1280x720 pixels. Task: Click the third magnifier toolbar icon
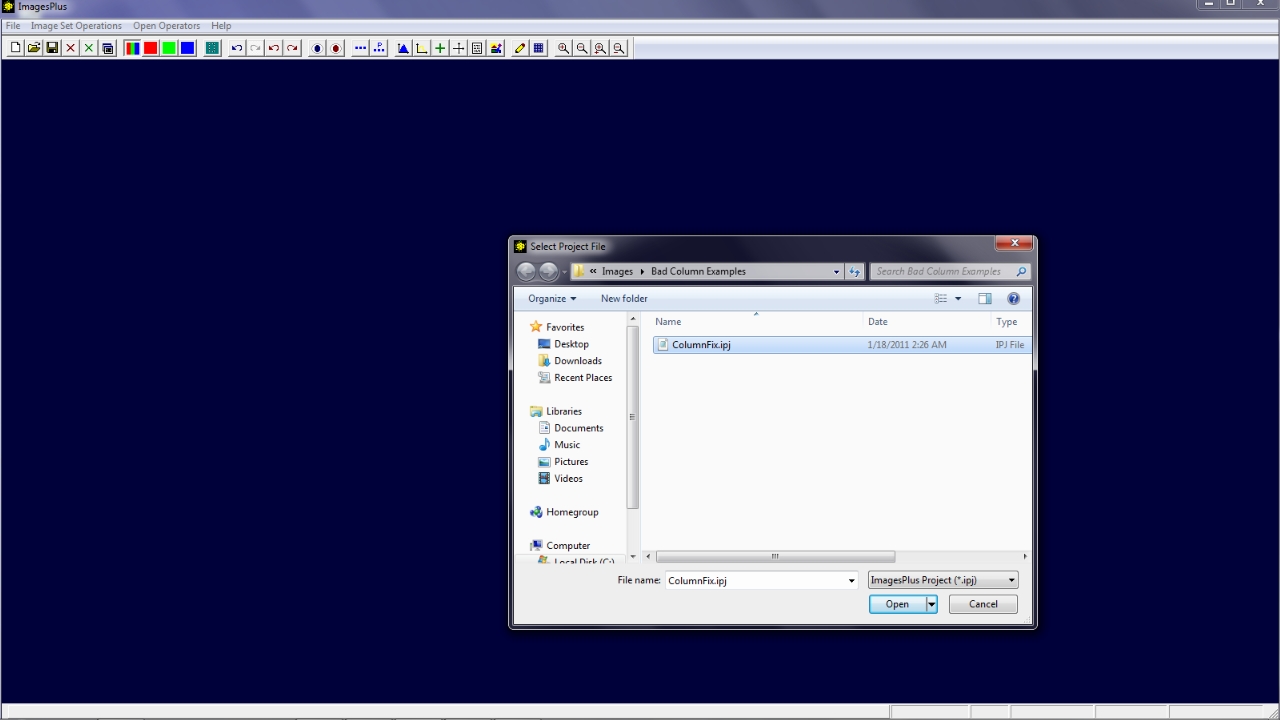point(600,48)
